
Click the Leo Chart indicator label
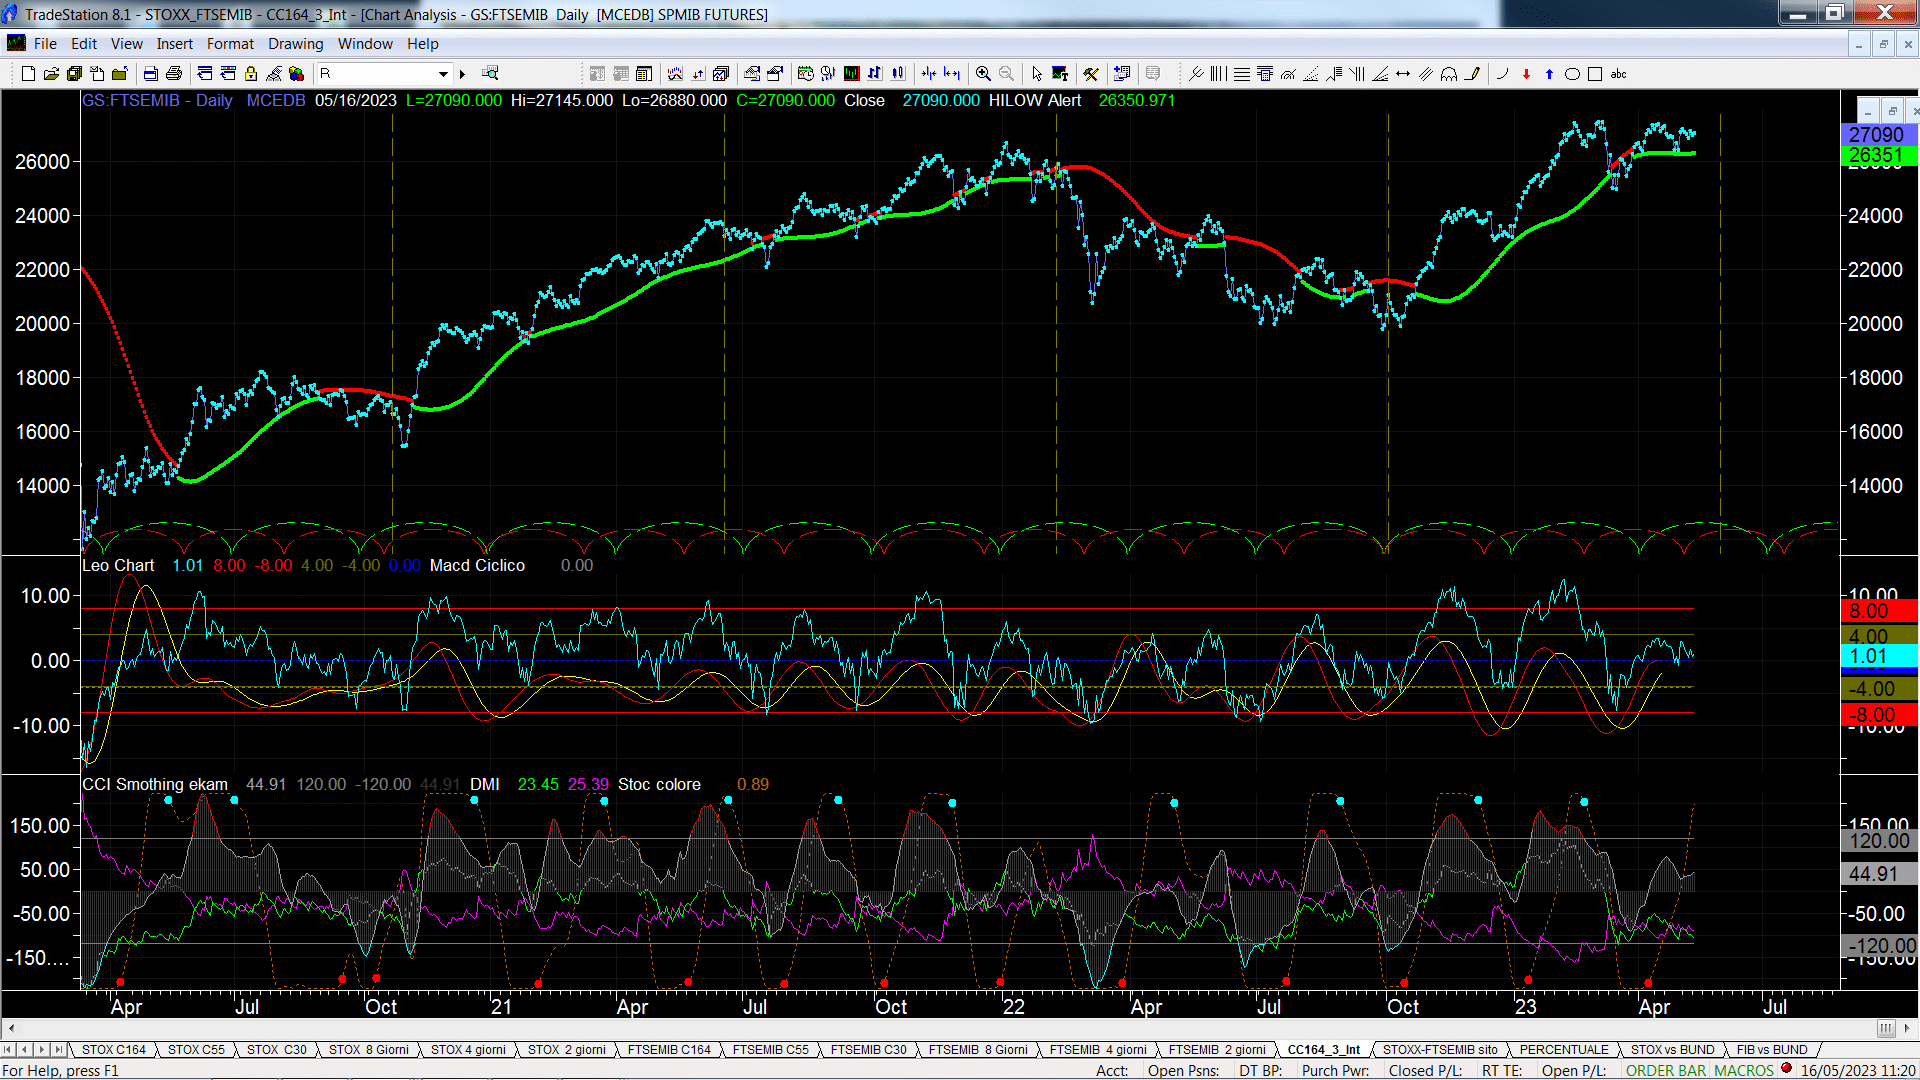coord(118,565)
